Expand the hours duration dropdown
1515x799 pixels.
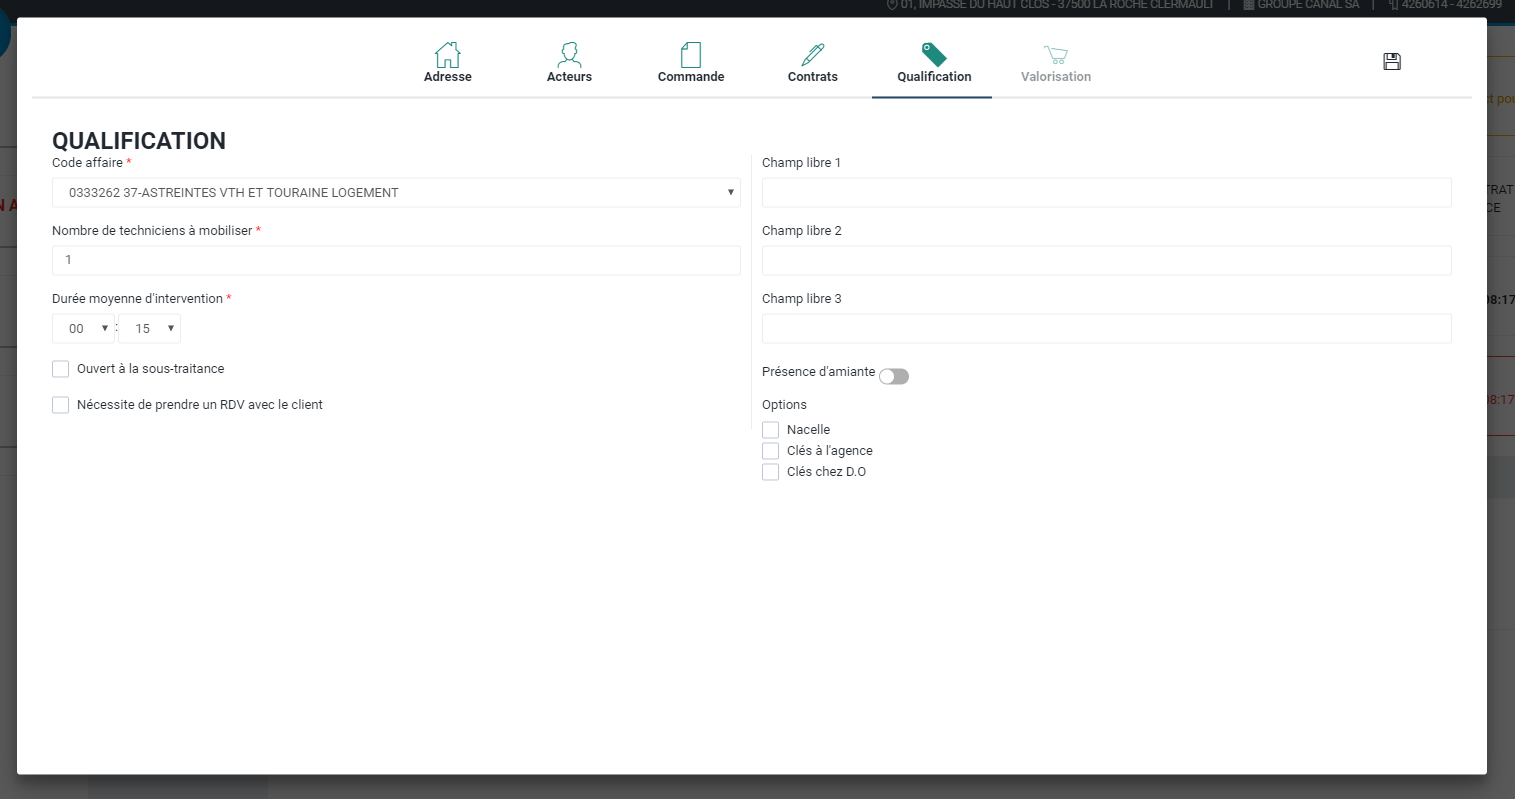83,329
